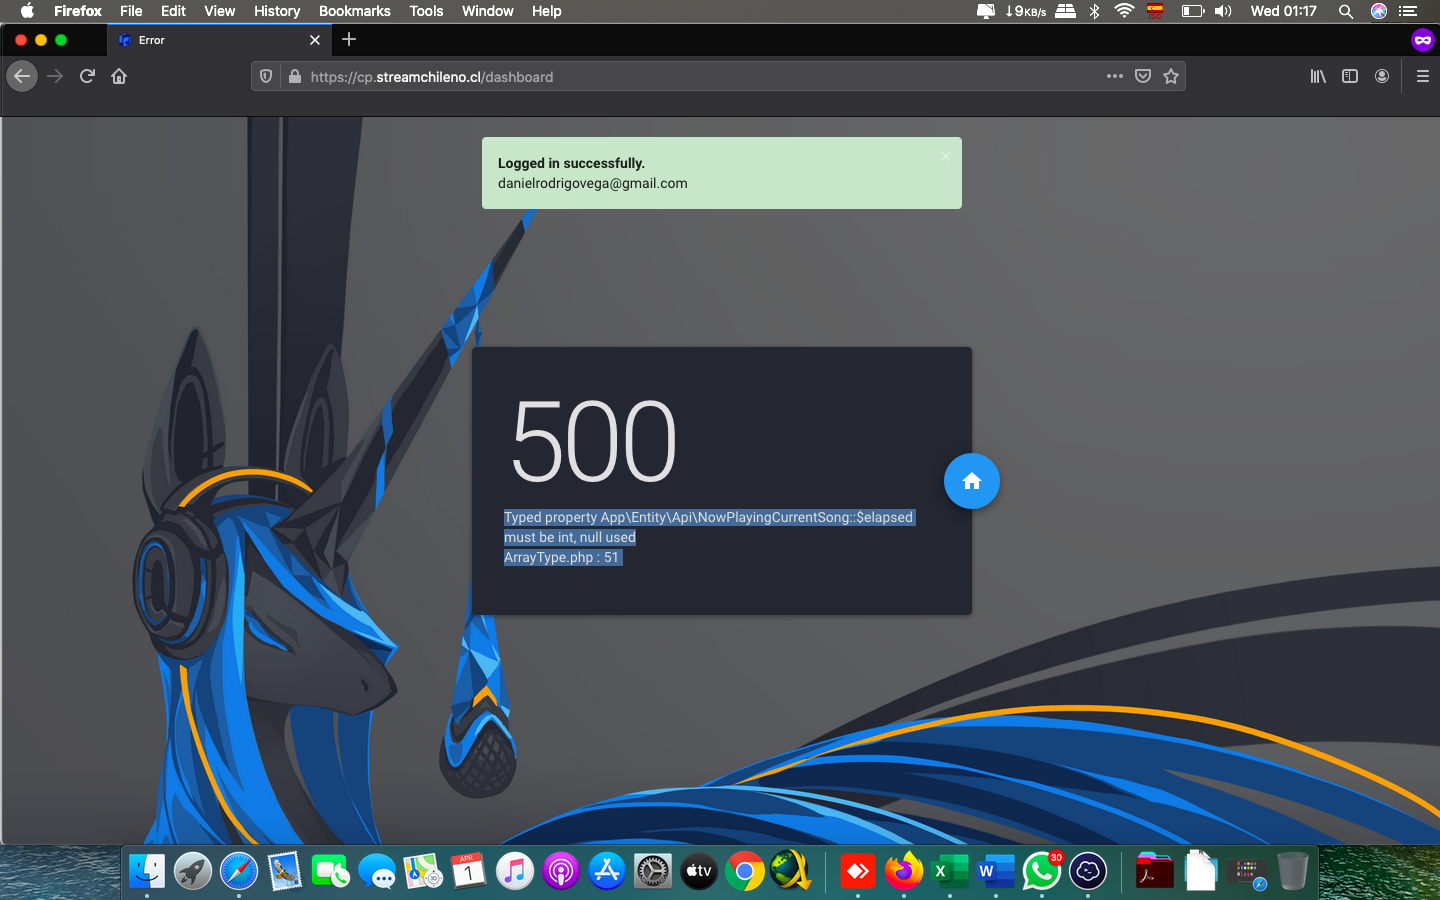The image size is (1440, 900).
Task: Click the private browsing mask icon
Action: pos(1422,40)
